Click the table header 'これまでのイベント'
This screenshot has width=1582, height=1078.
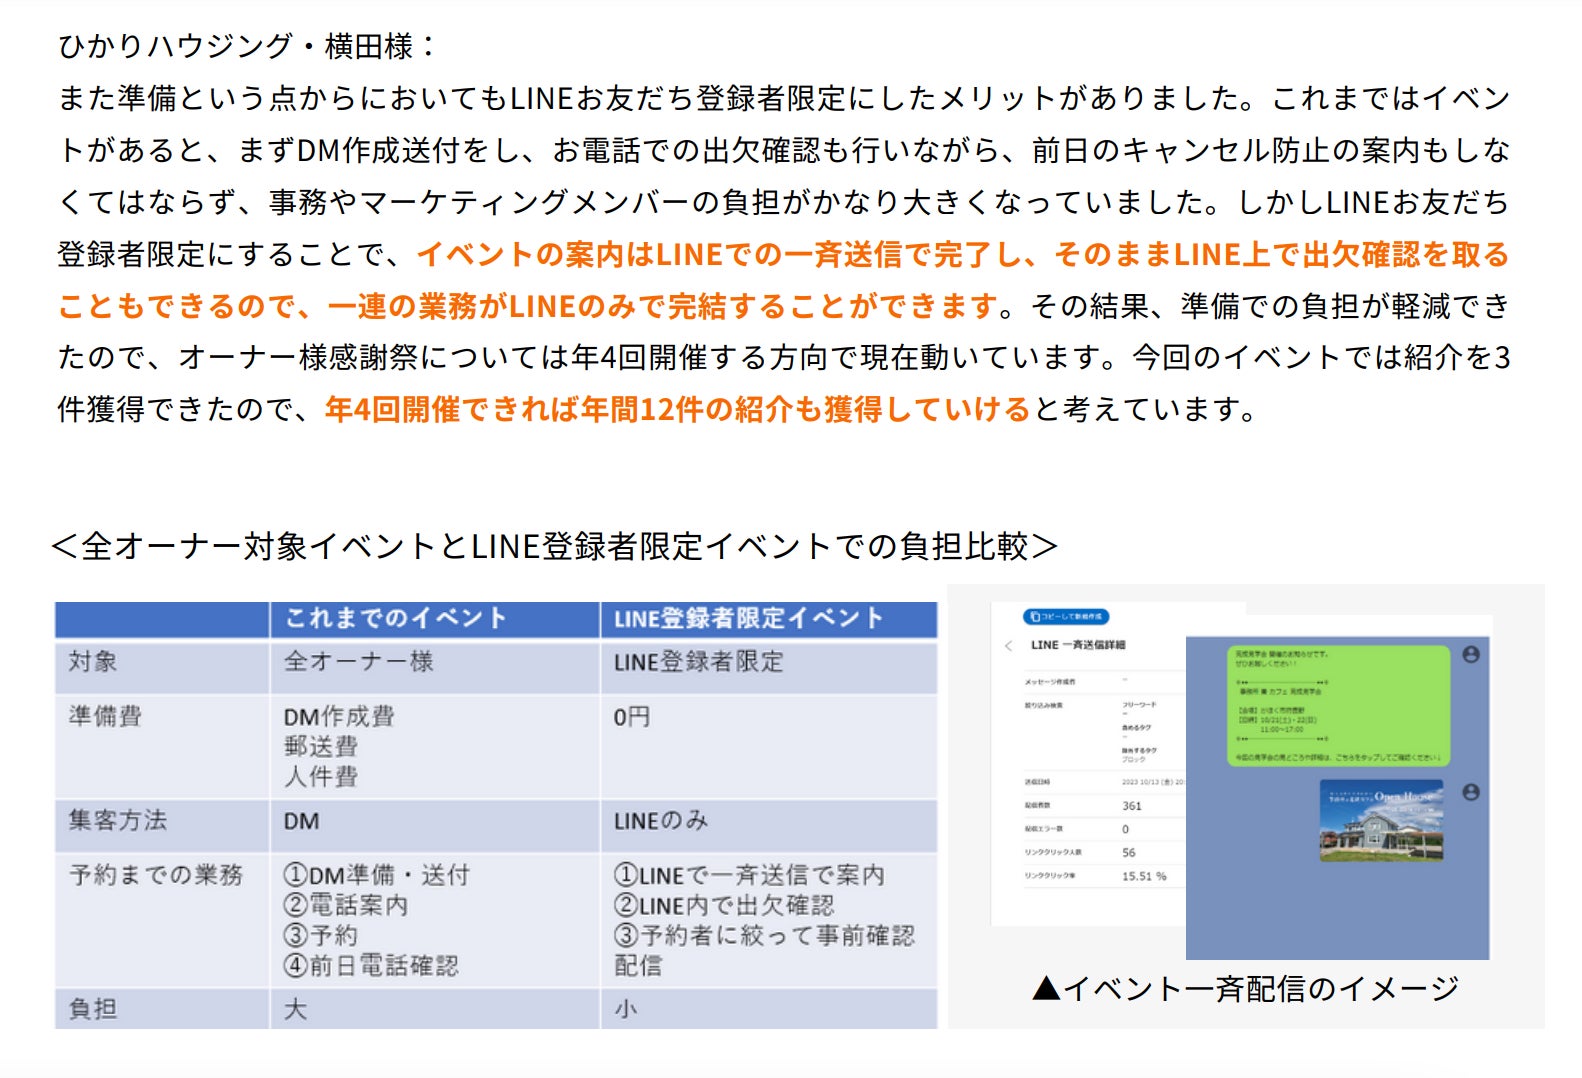tap(396, 618)
